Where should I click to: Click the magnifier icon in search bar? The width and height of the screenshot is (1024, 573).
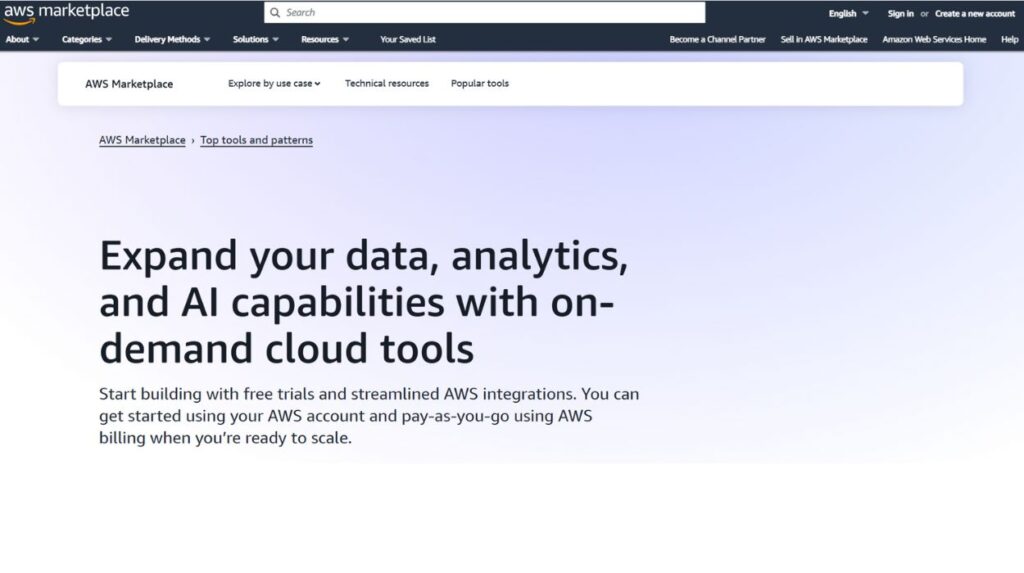point(275,12)
